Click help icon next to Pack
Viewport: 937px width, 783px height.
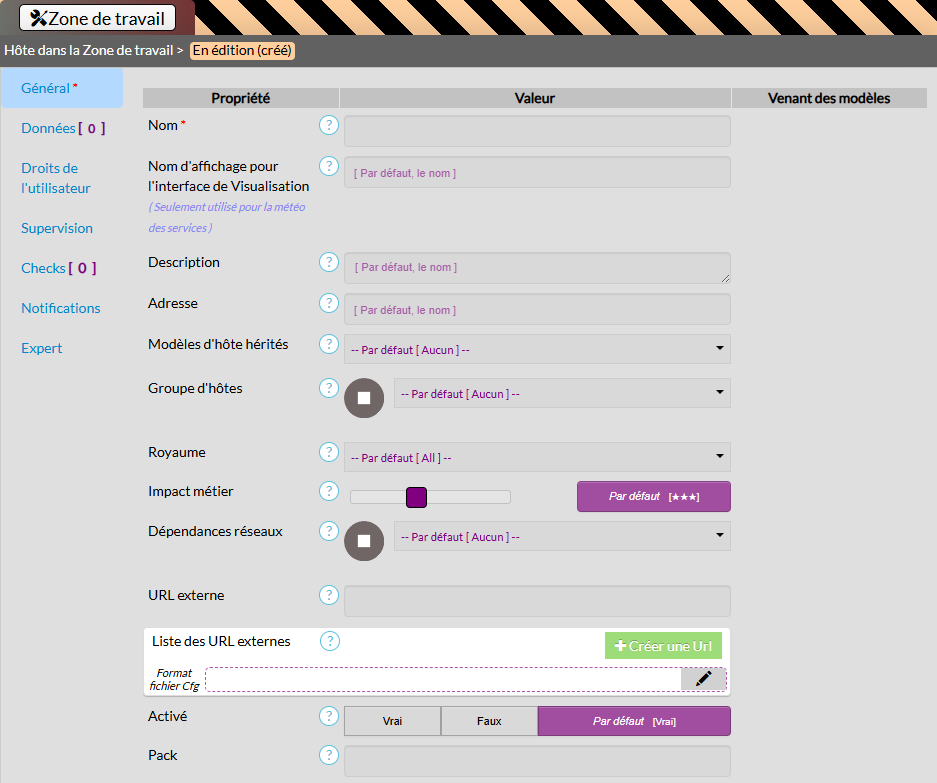tap(328, 755)
